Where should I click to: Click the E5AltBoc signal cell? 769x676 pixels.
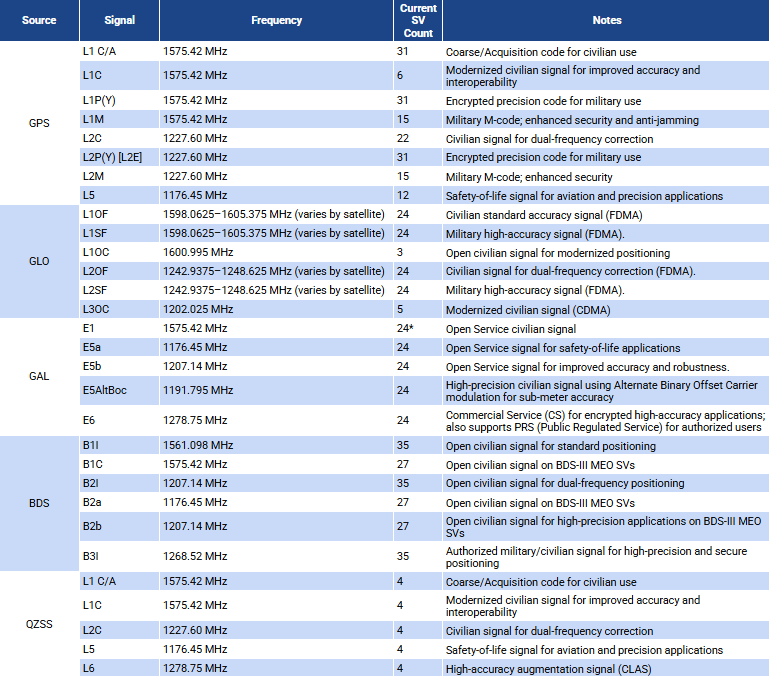pyautogui.click(x=119, y=390)
